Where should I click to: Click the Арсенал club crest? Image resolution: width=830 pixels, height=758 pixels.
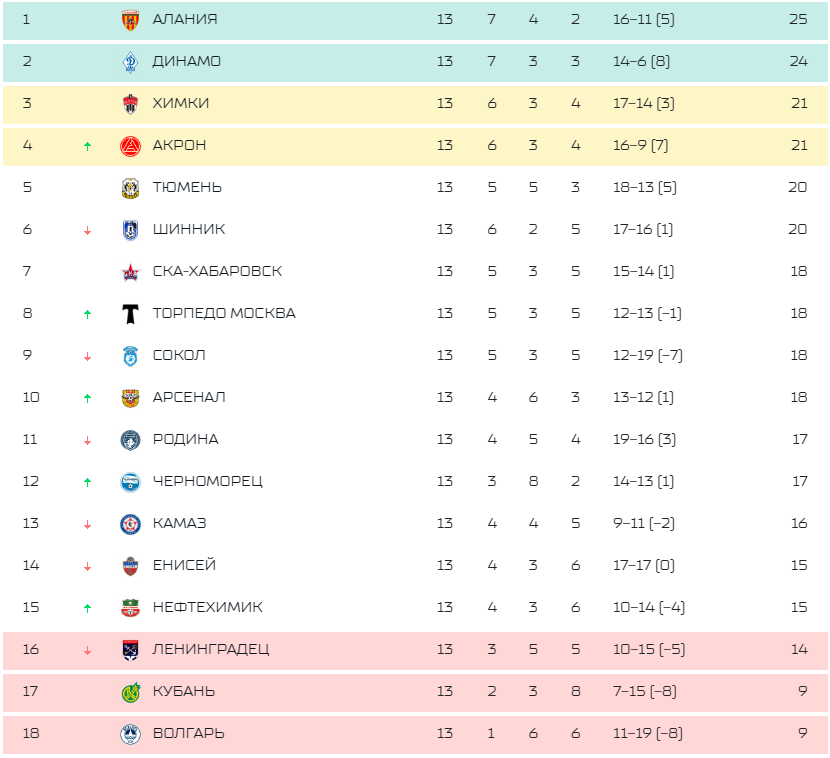coord(130,397)
